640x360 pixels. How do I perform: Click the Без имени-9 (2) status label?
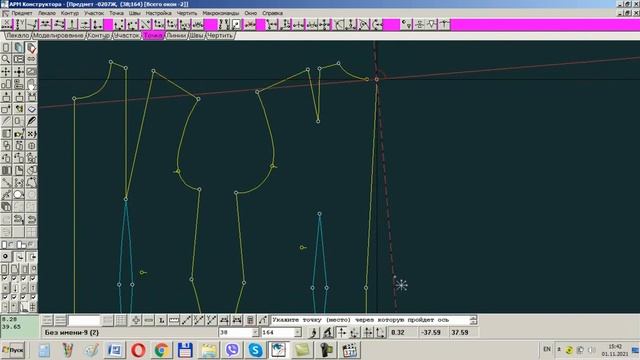click(72, 333)
